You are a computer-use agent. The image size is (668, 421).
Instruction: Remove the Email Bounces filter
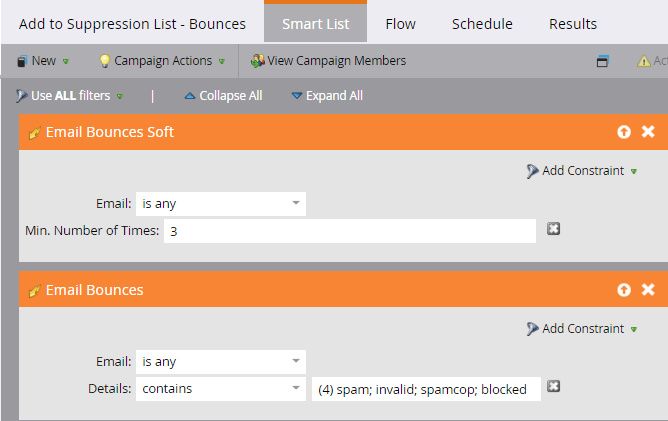click(x=648, y=290)
